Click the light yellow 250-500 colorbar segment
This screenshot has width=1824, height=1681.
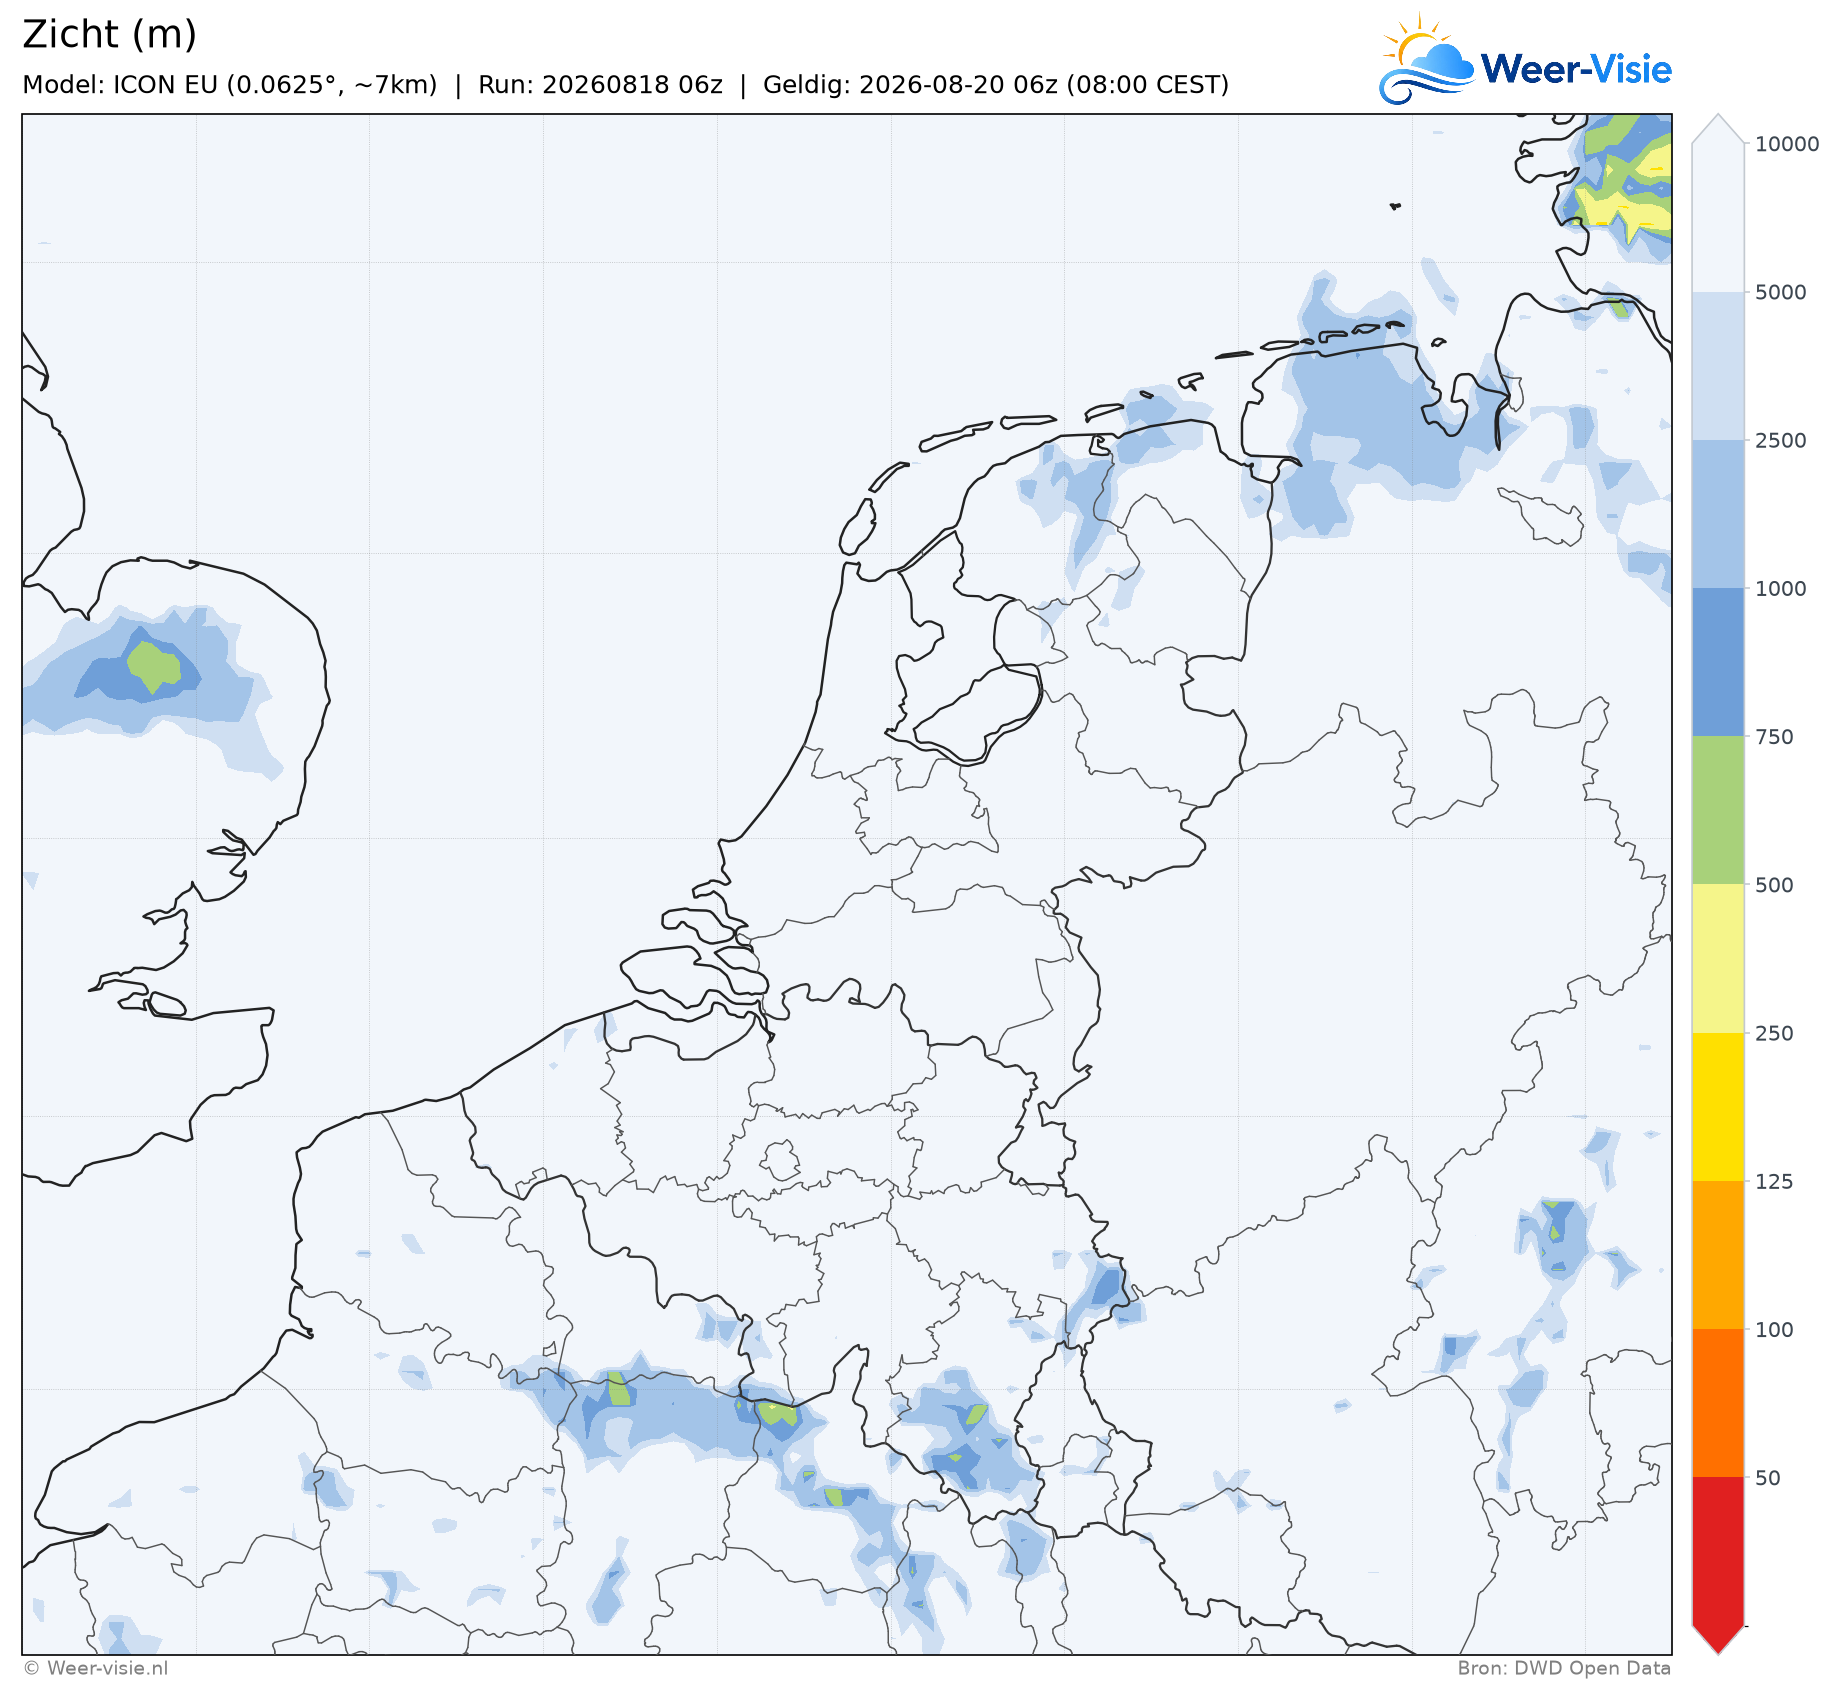[1718, 958]
